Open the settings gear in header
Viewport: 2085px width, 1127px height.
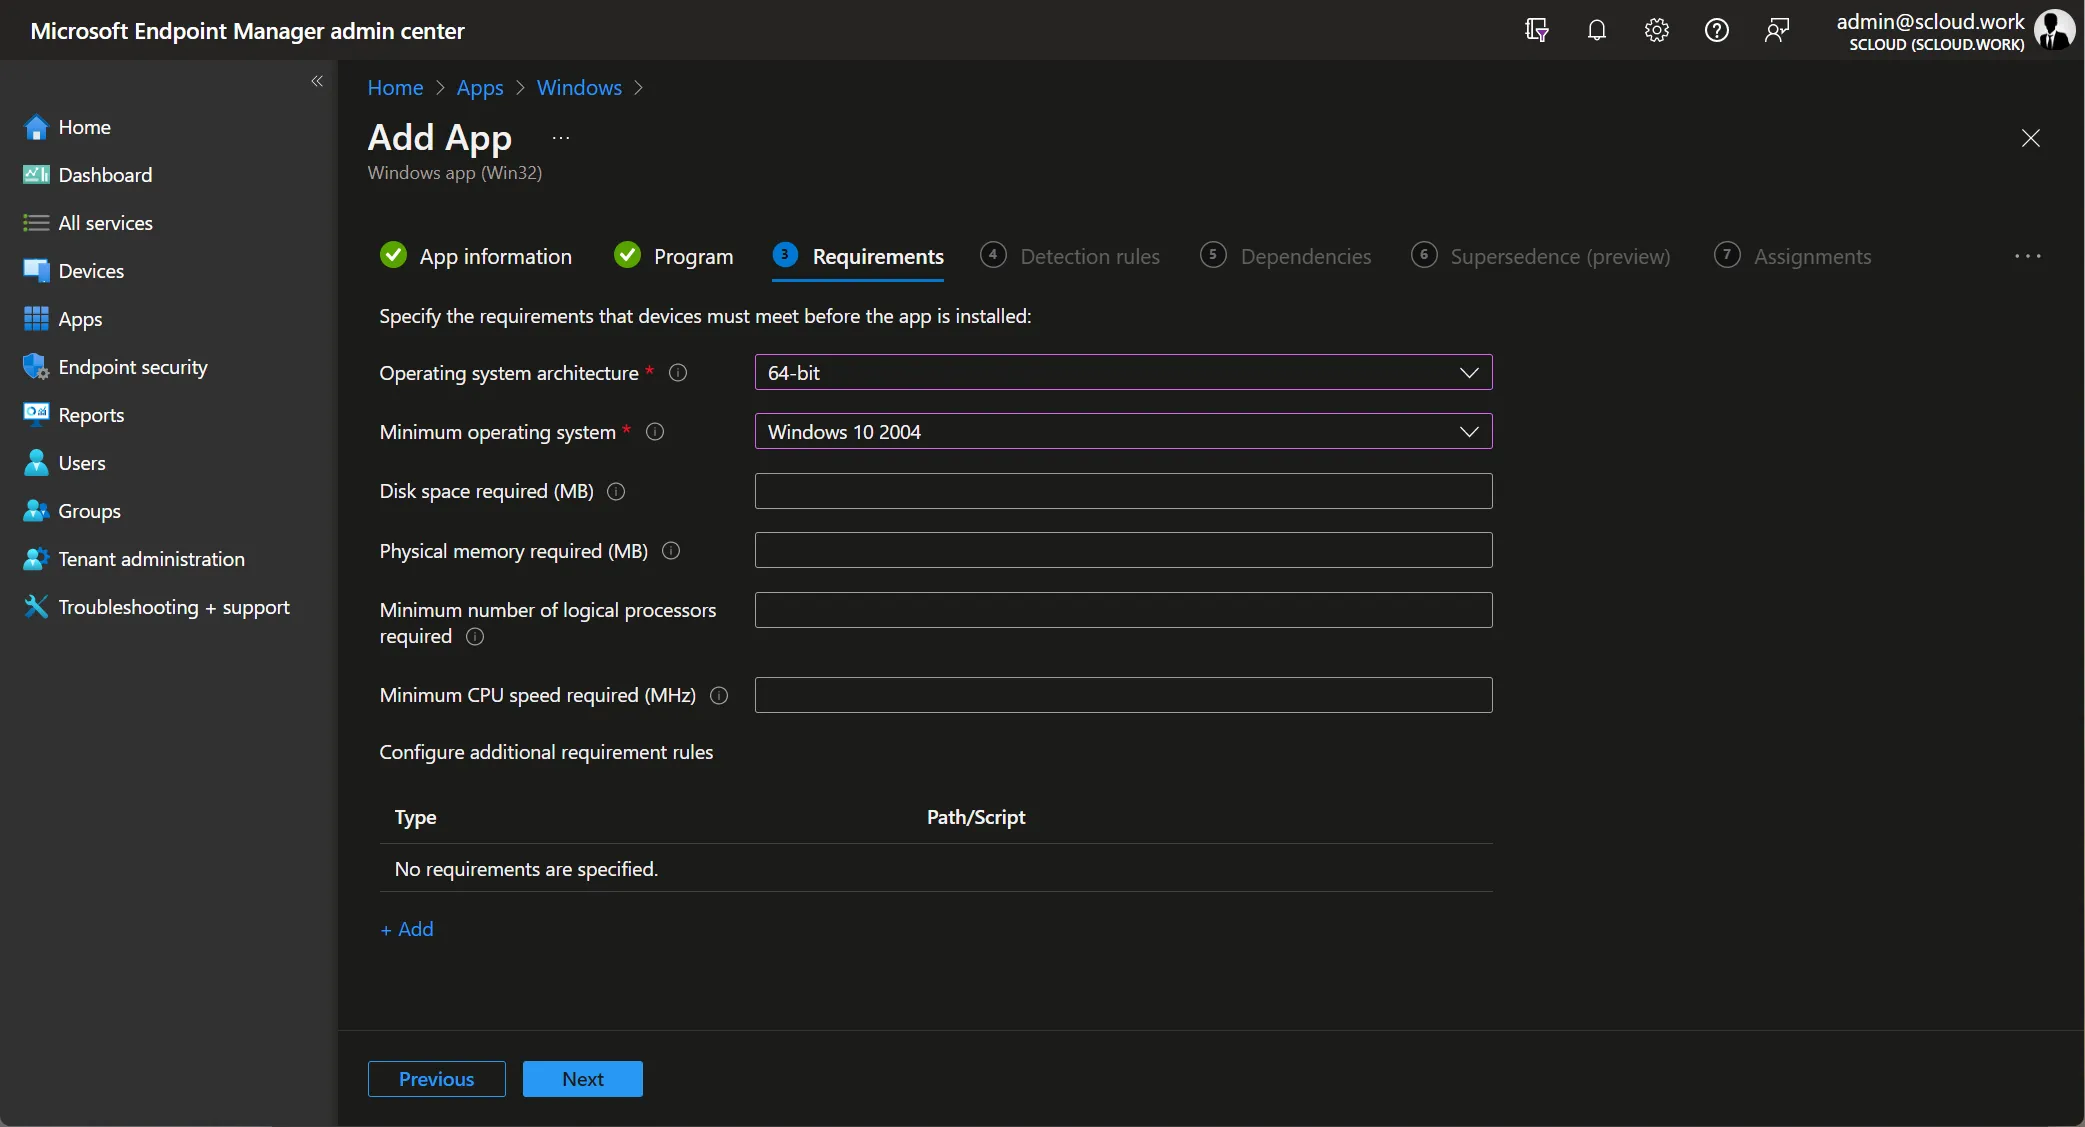(1657, 30)
